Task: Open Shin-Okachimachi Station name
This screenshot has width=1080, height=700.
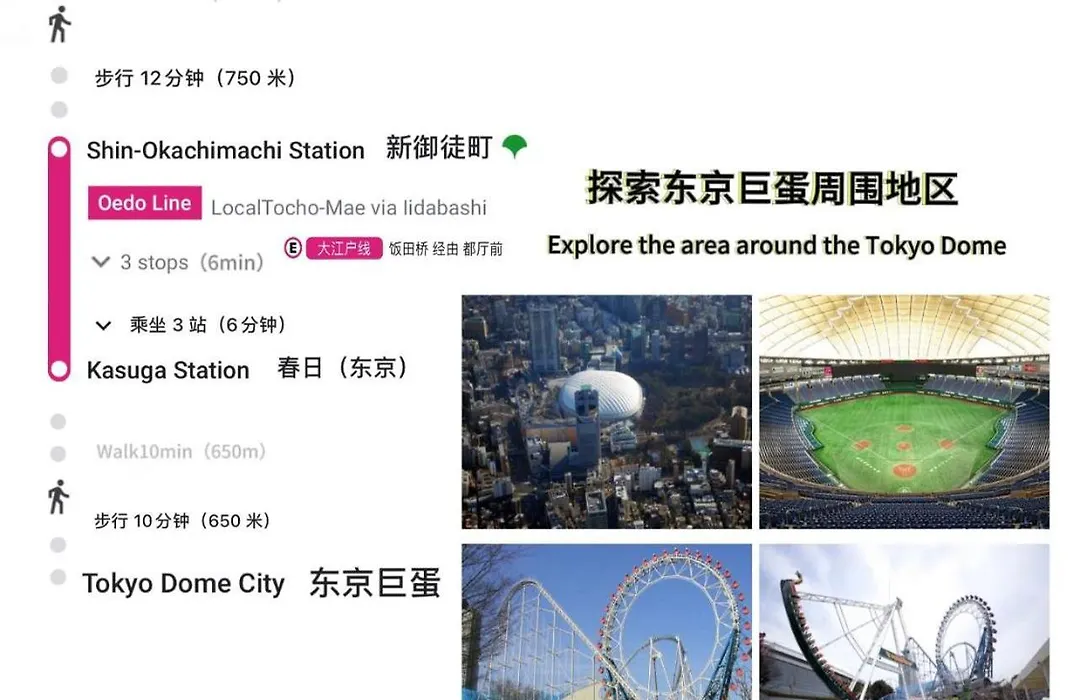Action: point(225,150)
